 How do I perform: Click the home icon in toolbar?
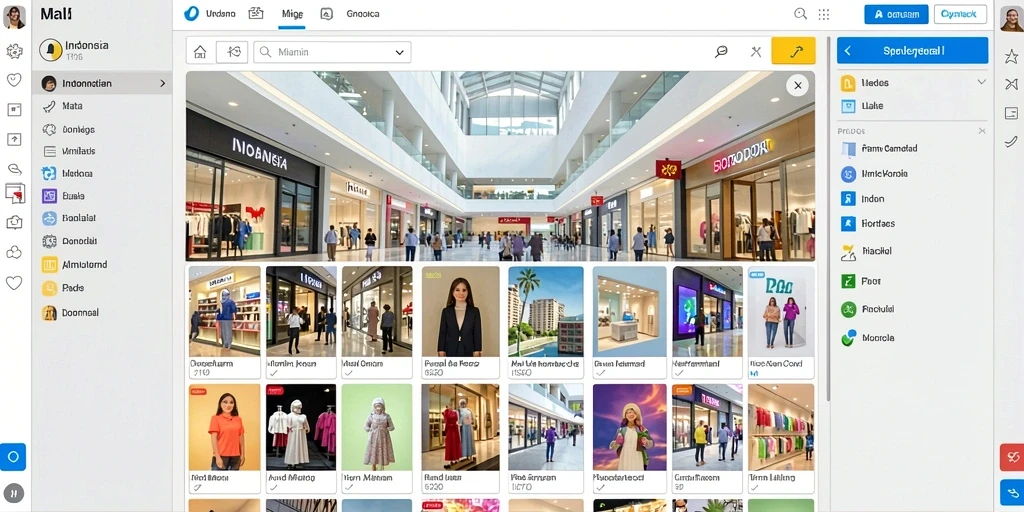point(200,52)
